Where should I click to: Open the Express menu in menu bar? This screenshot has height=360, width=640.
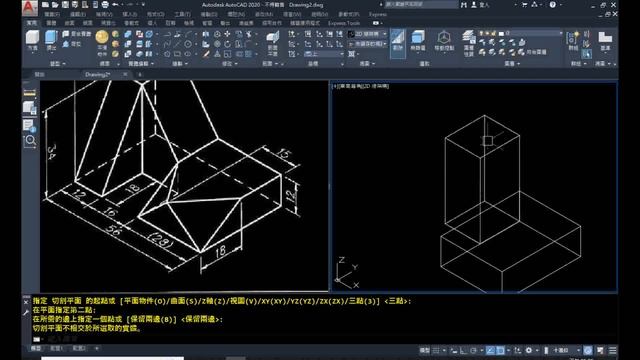tap(378, 14)
